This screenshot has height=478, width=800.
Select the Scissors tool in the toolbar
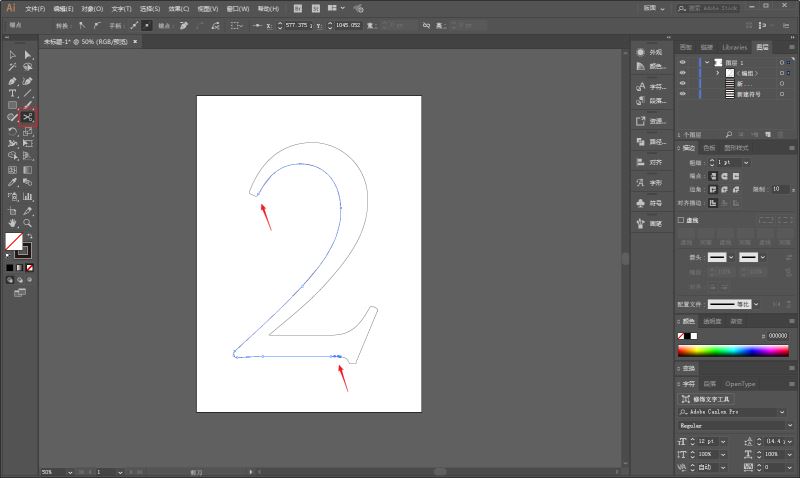point(28,117)
